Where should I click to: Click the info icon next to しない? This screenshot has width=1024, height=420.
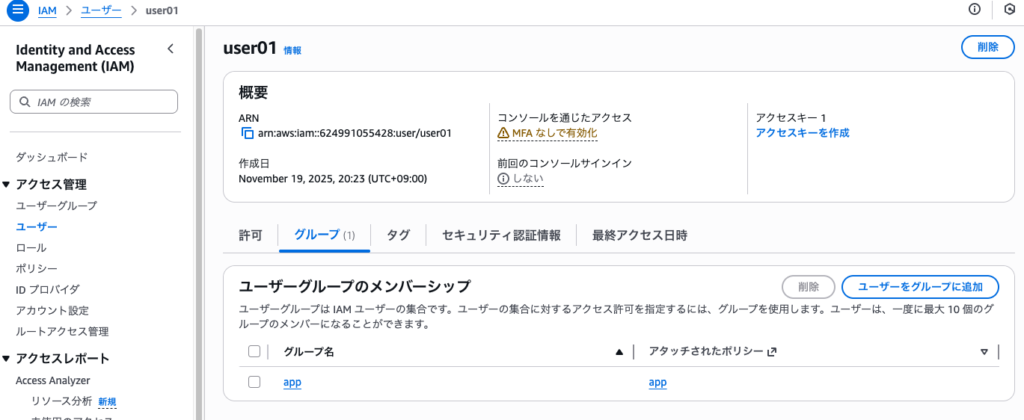pos(504,179)
